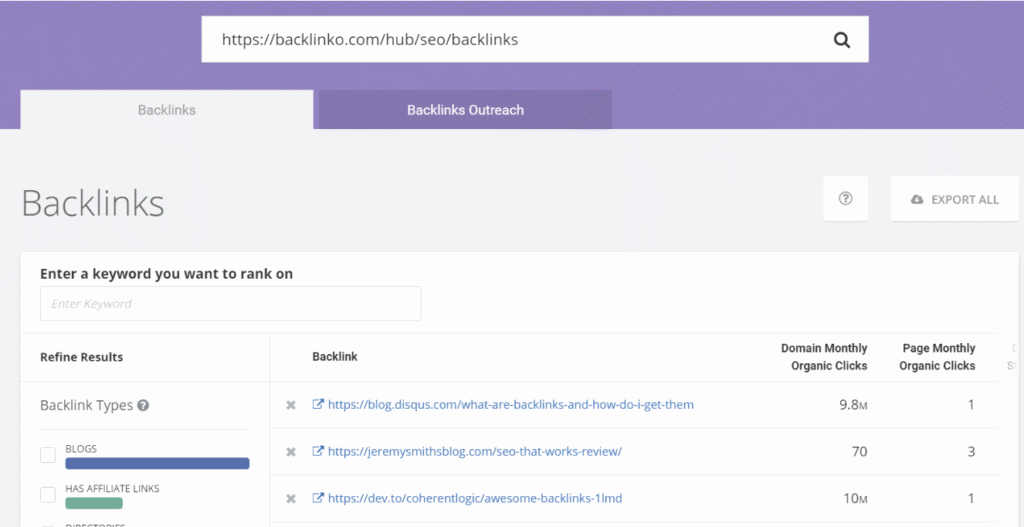Click external link icon for blog.disqus.com
1024x527 pixels.
point(318,404)
